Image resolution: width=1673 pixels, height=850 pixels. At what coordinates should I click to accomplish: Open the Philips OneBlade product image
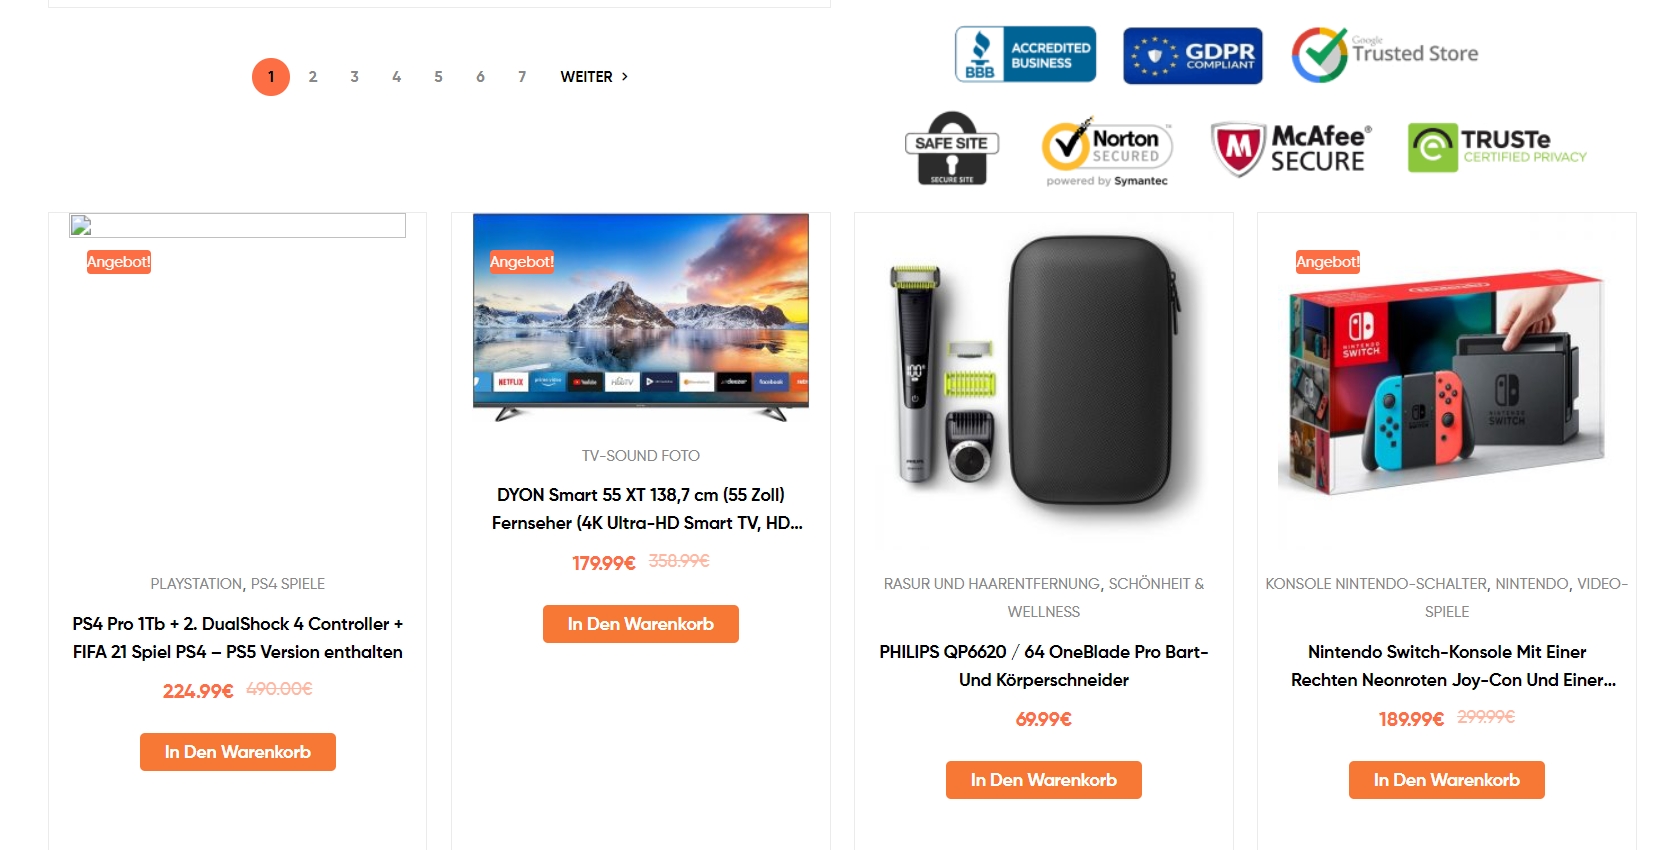click(x=1044, y=375)
